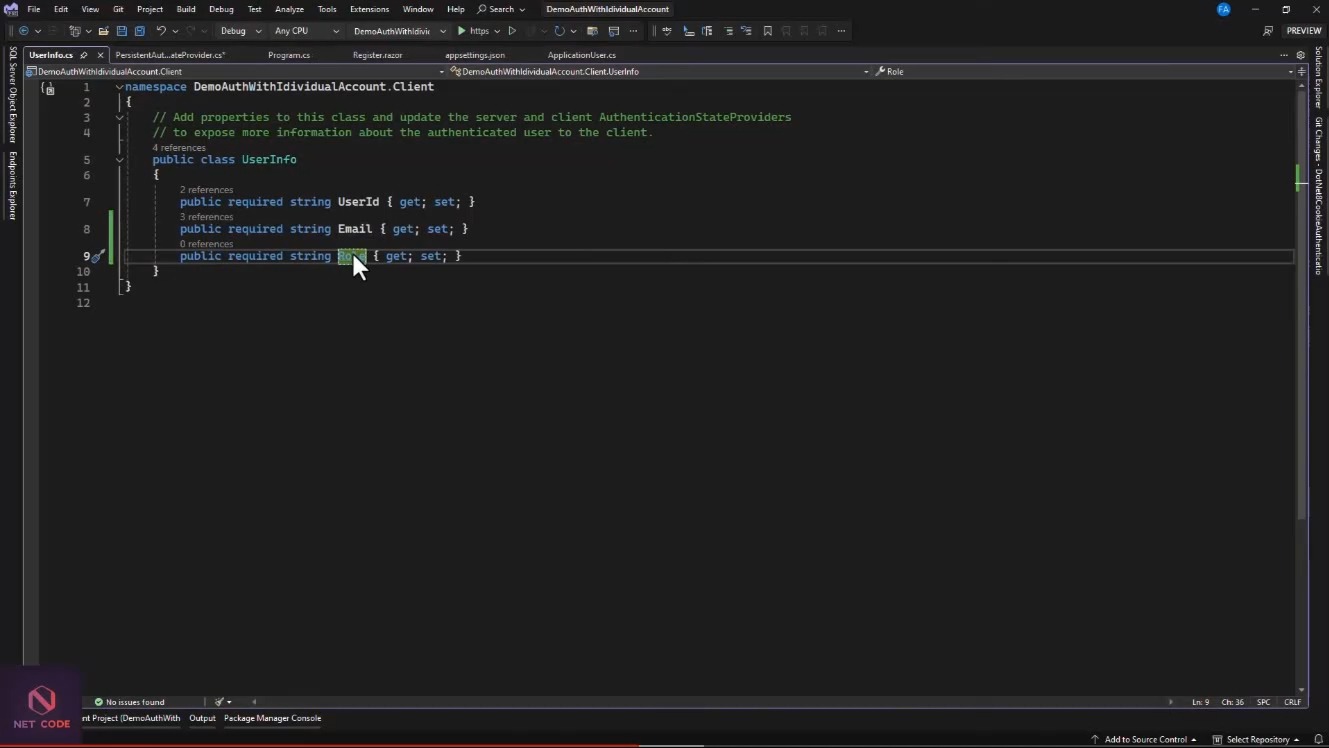Click the Navigate Backward icon
This screenshot has height=748, width=1329.
[x=24, y=31]
